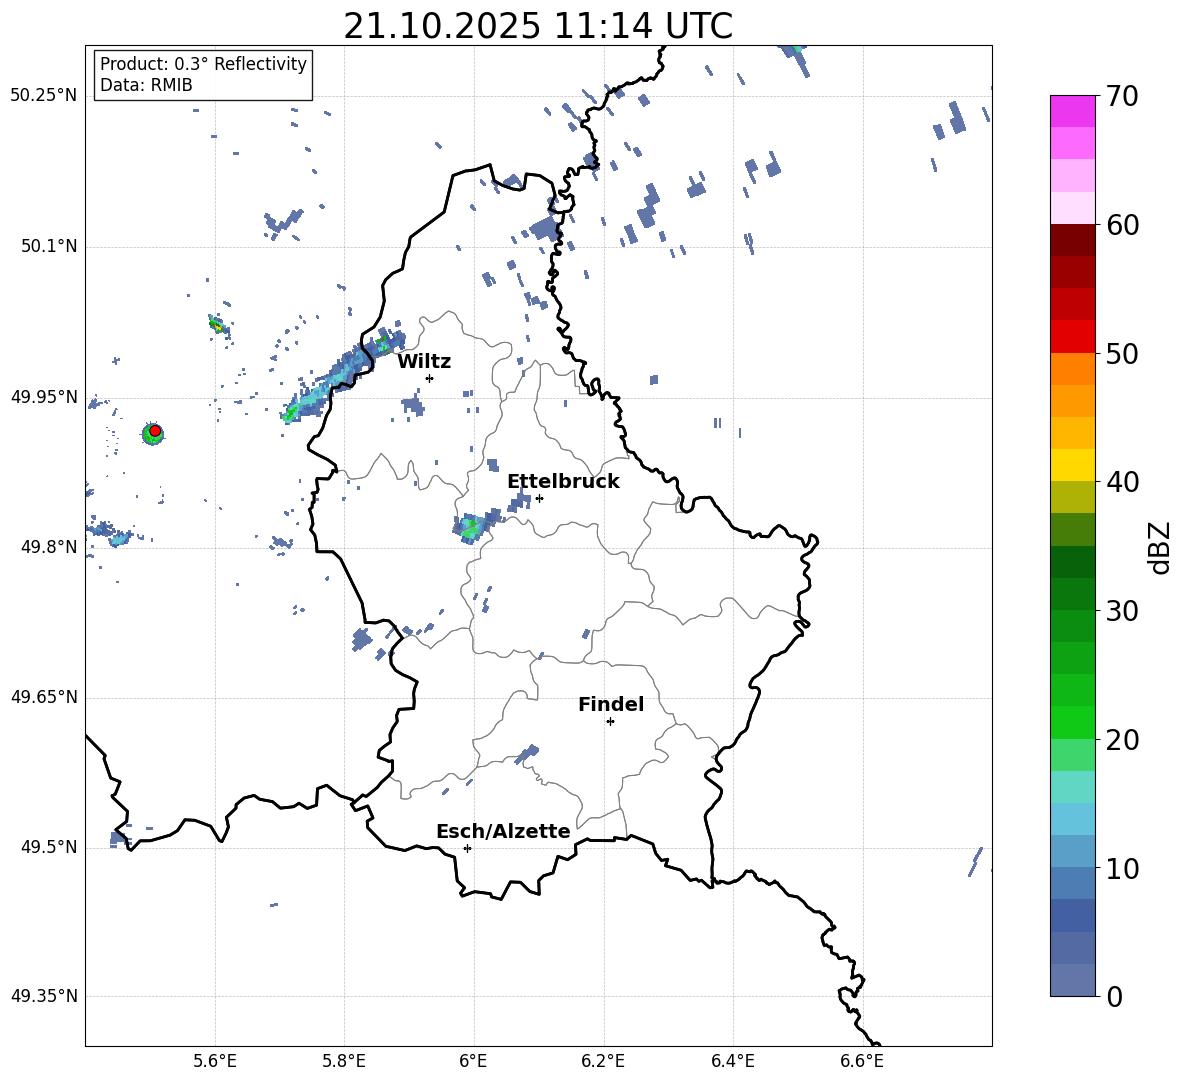The height and width of the screenshot is (1081, 1184).
Task: Click the 6.6°E longitude label
Action: [862, 1061]
